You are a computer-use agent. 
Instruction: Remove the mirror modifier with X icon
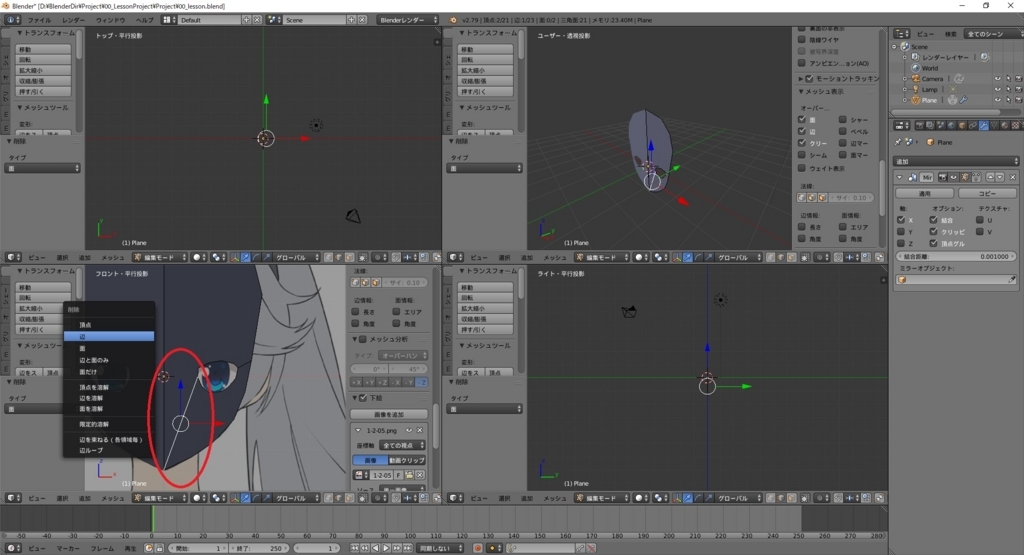(x=1013, y=178)
